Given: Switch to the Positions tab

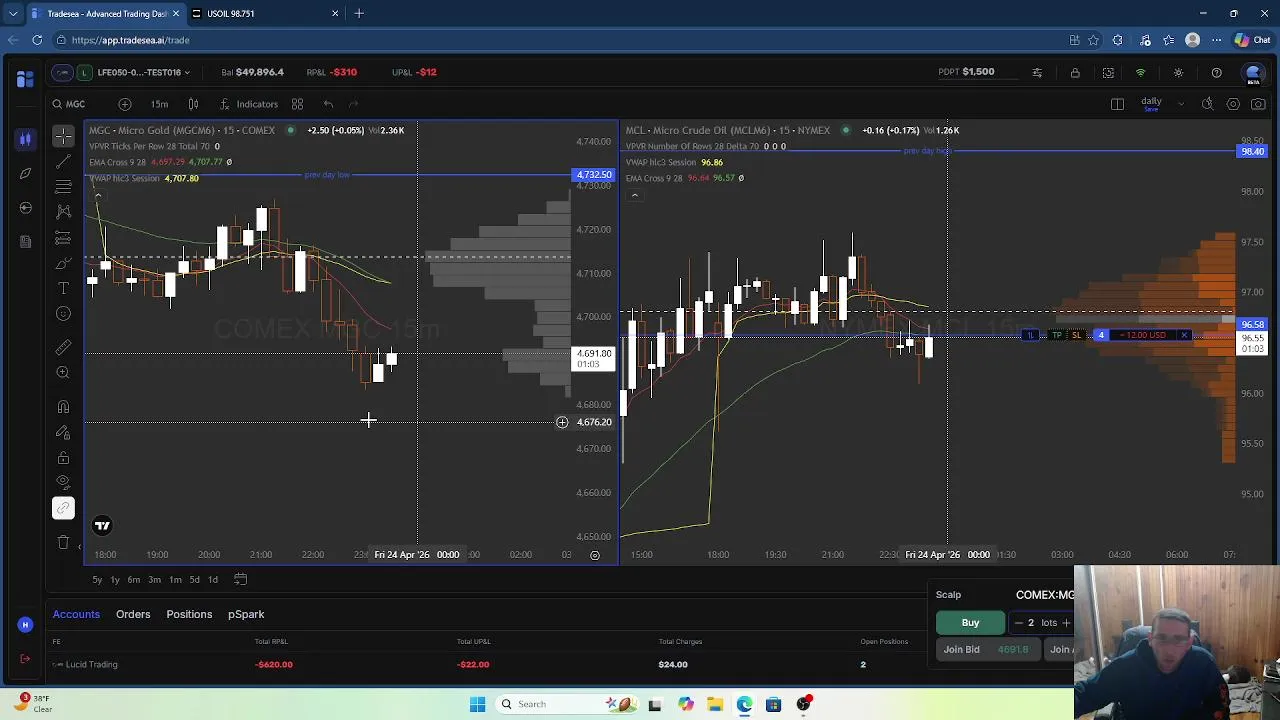Looking at the screenshot, I should tap(189, 614).
